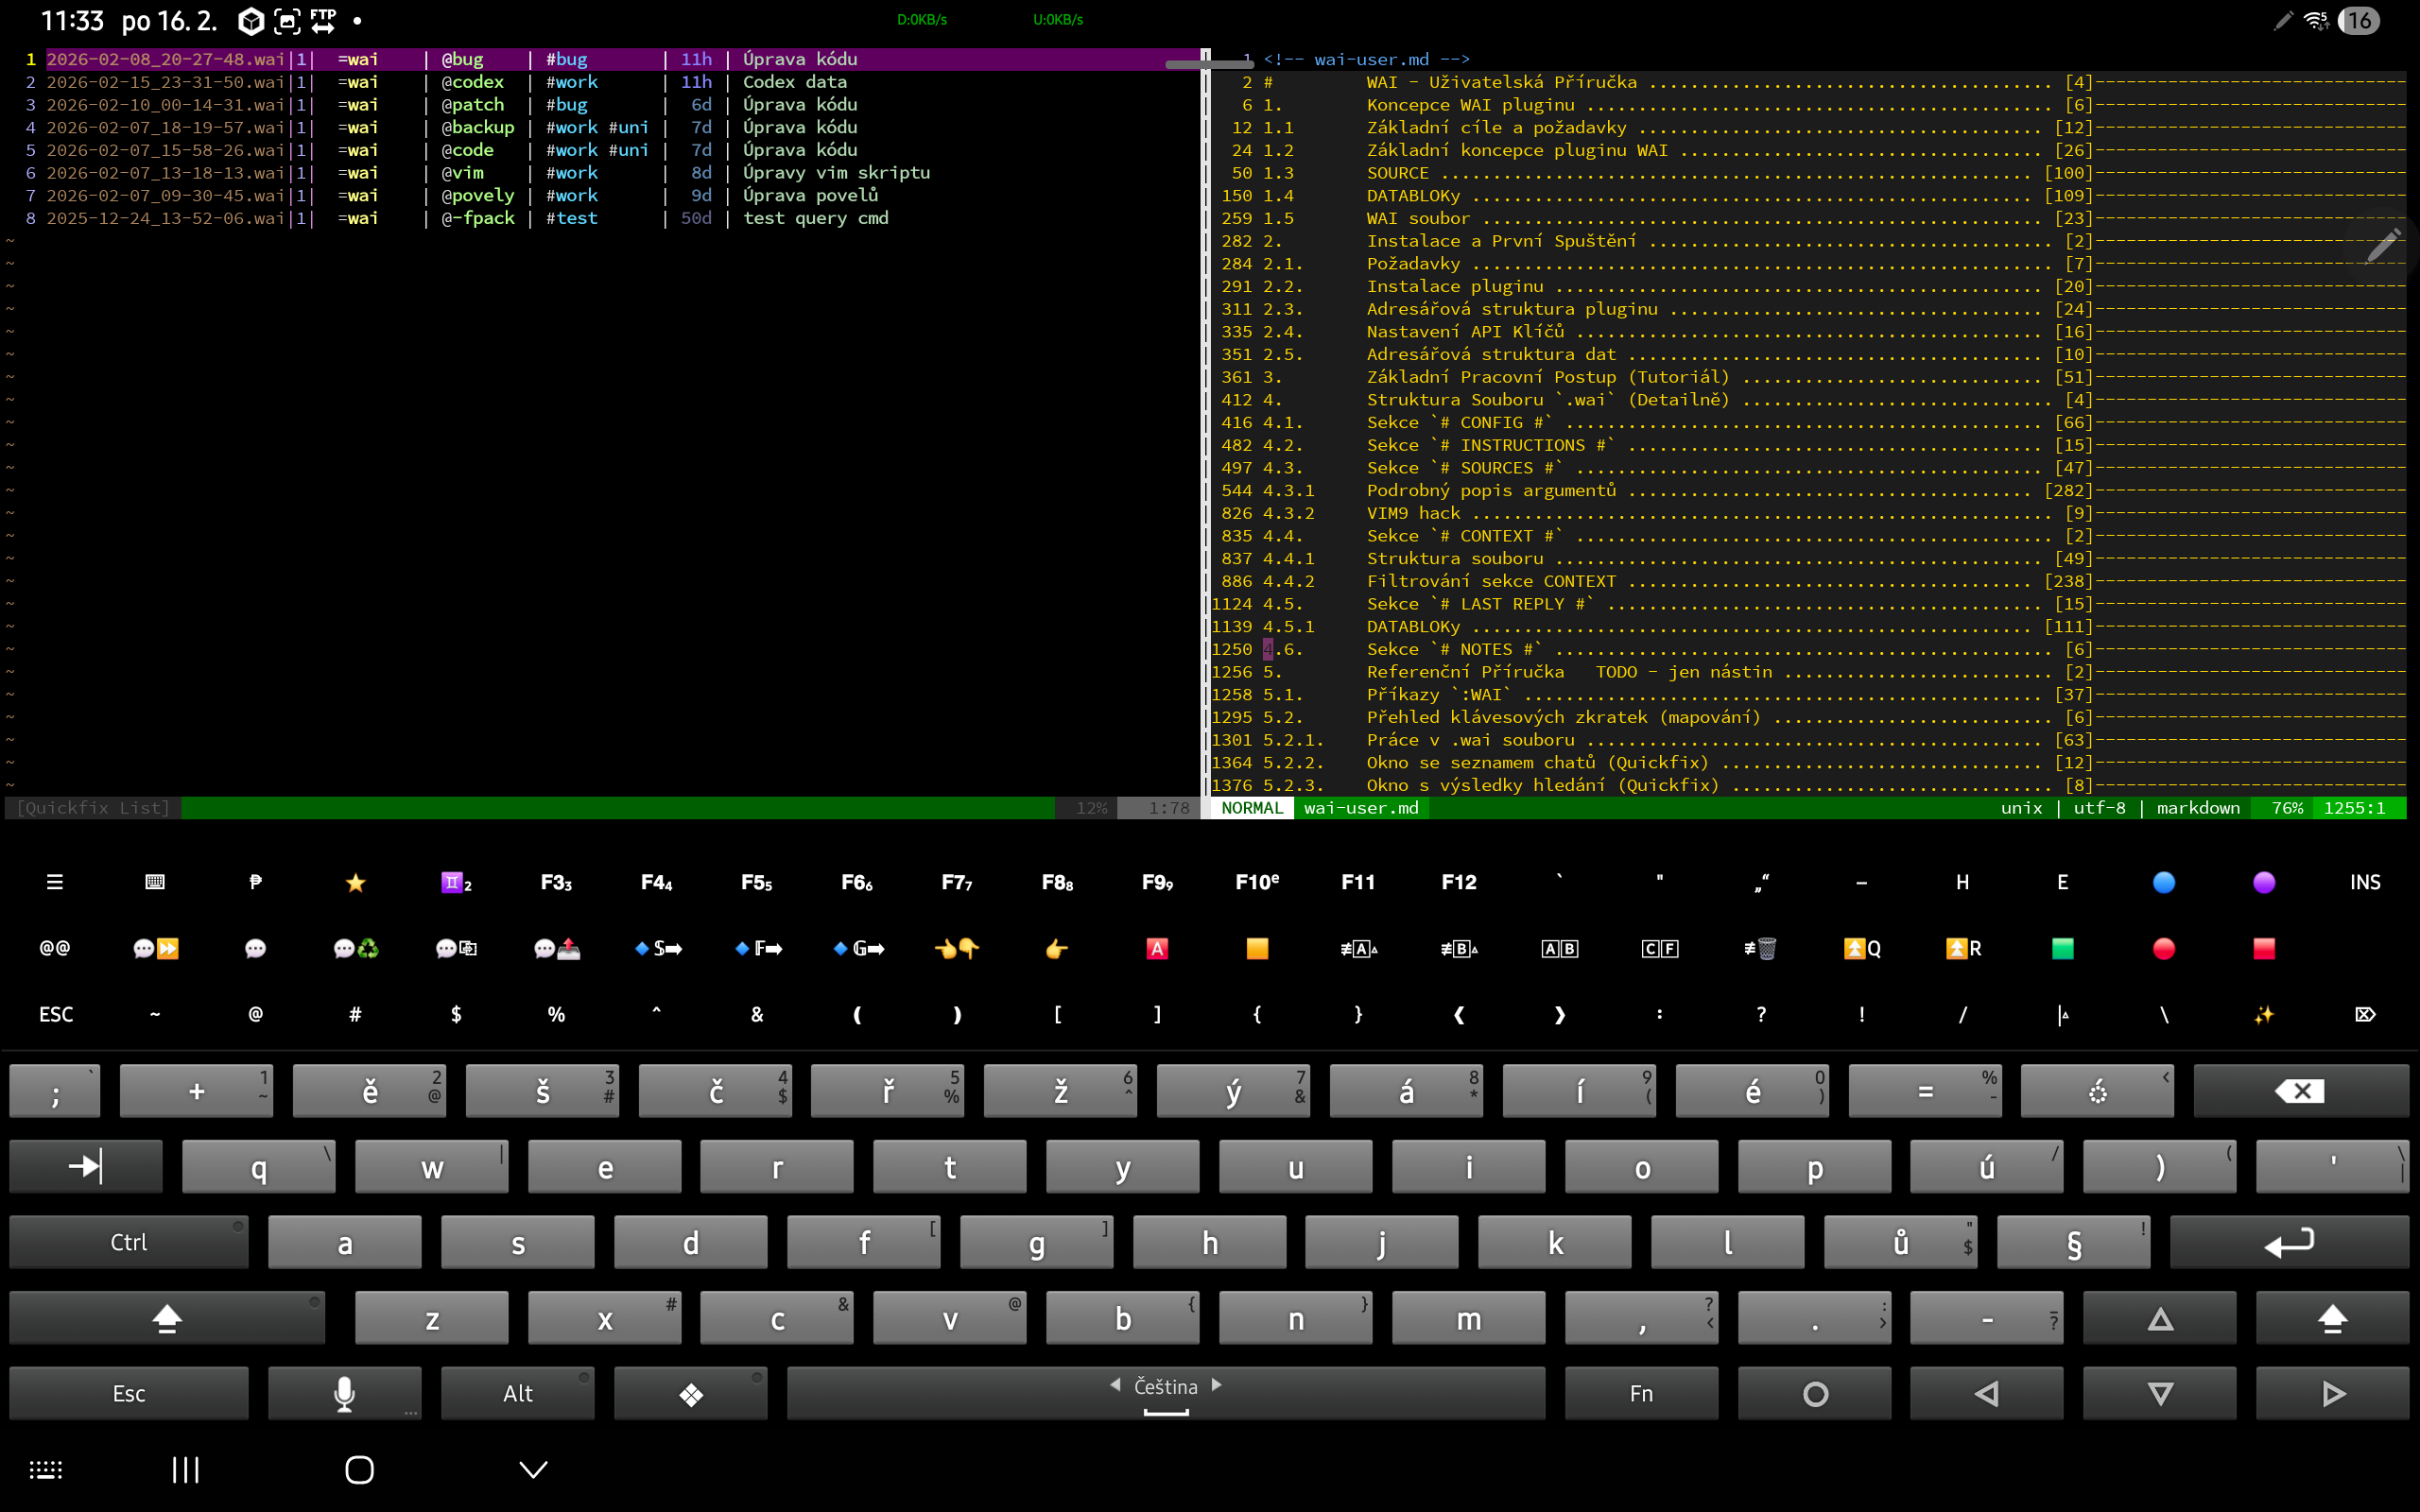Open fold at section 4.3.1 Podrobný popis argumentů
This screenshot has height=1512, width=2420.
[x=1490, y=490]
